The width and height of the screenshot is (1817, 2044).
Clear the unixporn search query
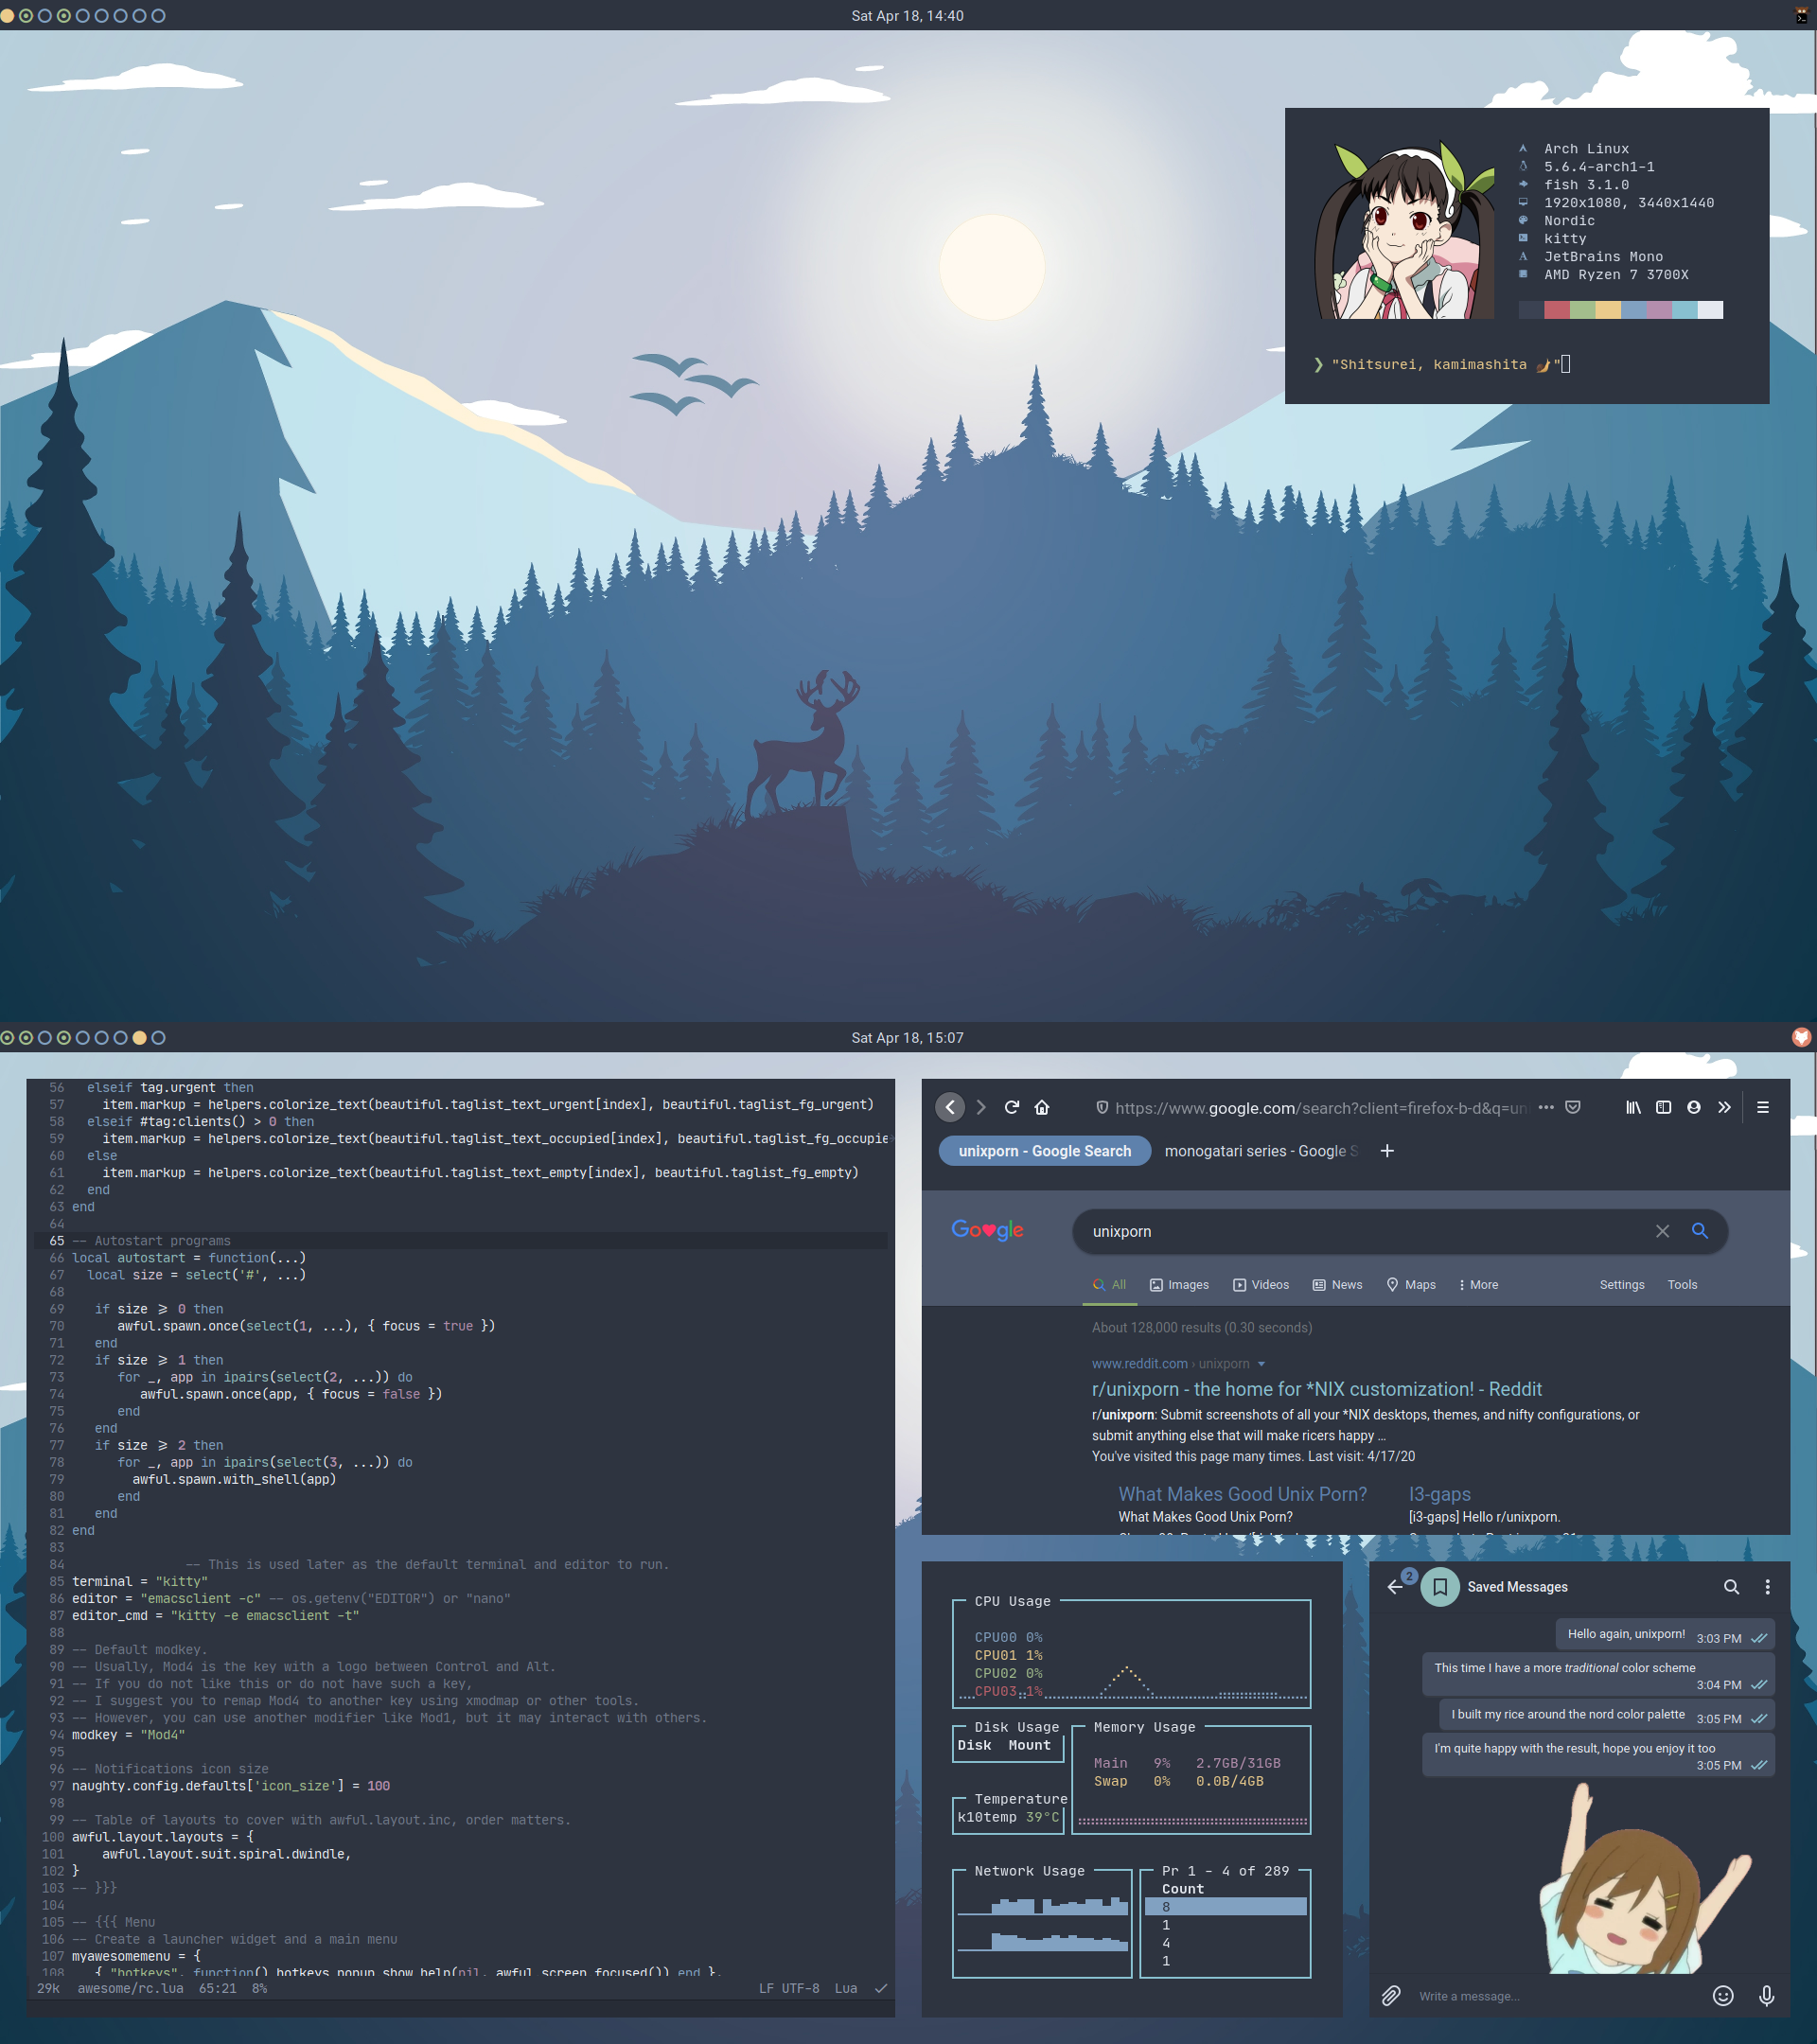coord(1662,1231)
